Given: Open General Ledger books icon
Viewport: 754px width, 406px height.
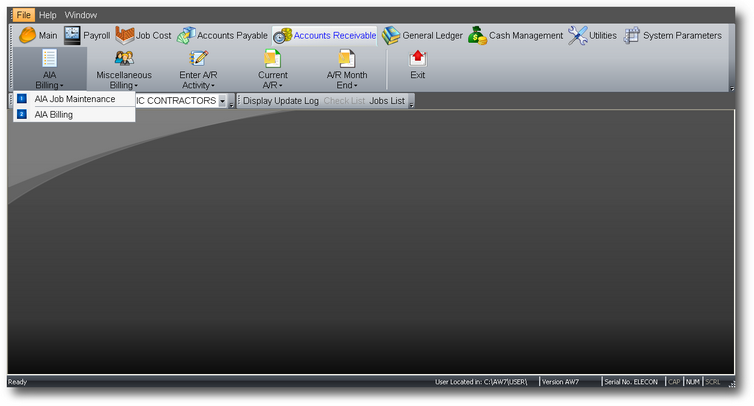Looking at the screenshot, I should click(x=391, y=35).
